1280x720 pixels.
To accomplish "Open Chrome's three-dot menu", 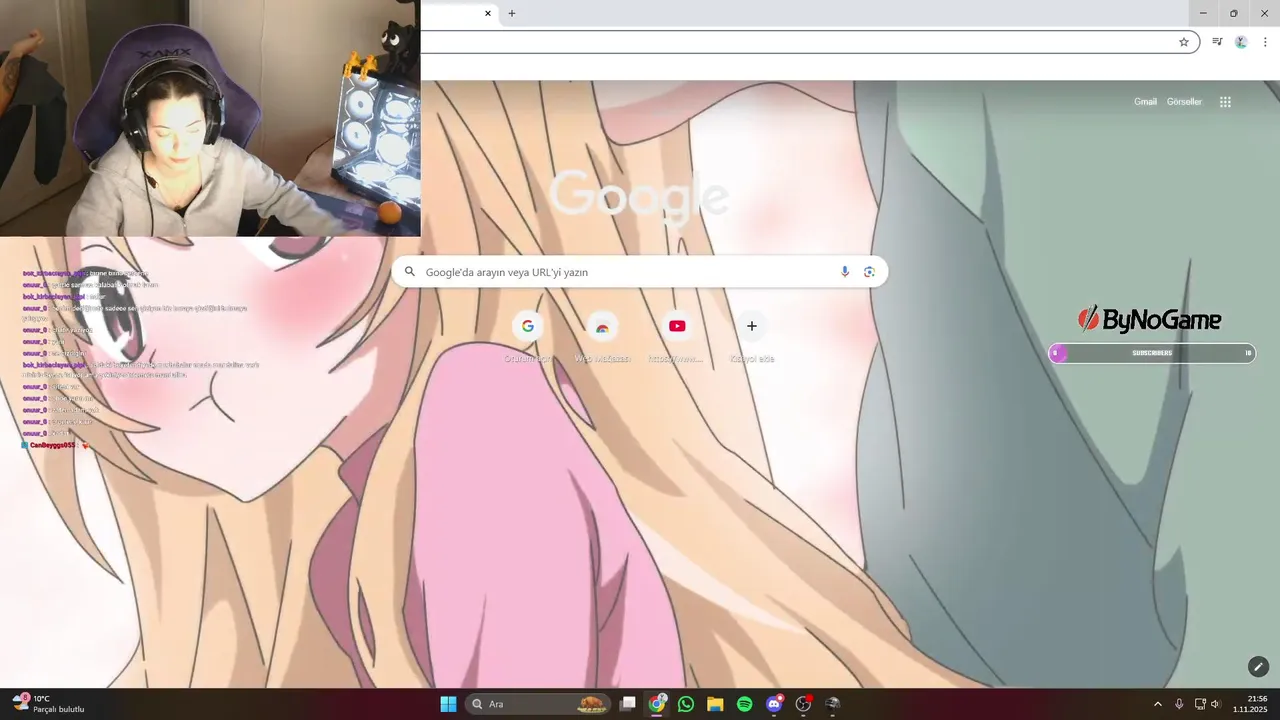I will pos(1265,42).
